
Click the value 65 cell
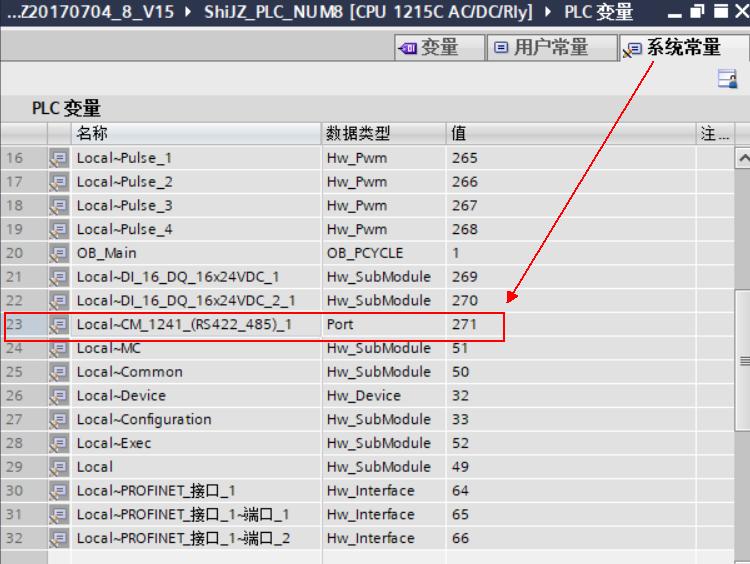[x=571, y=514]
